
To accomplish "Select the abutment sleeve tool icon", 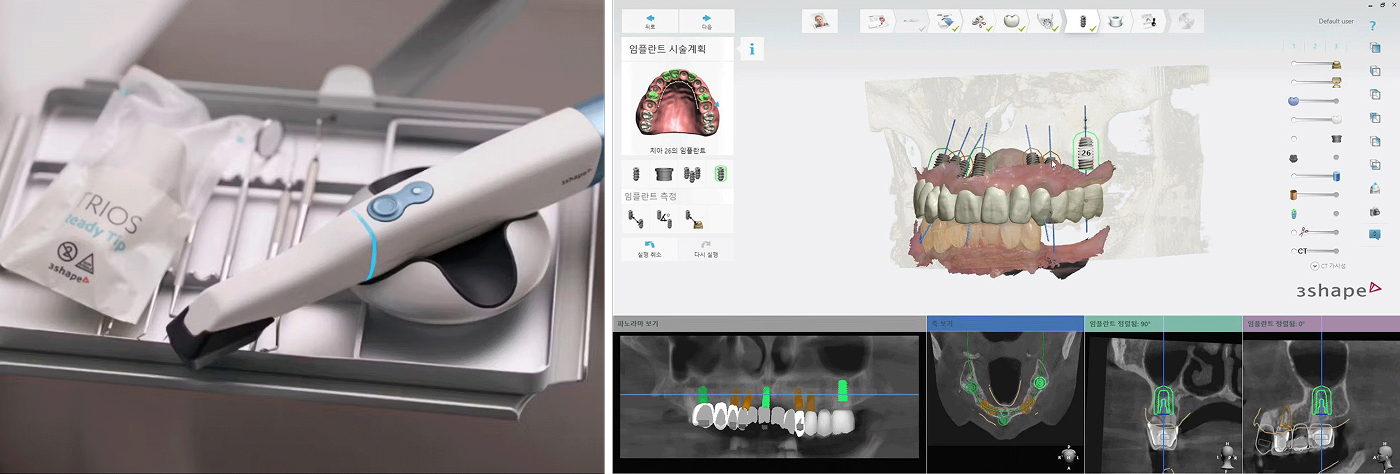I will [x=662, y=174].
